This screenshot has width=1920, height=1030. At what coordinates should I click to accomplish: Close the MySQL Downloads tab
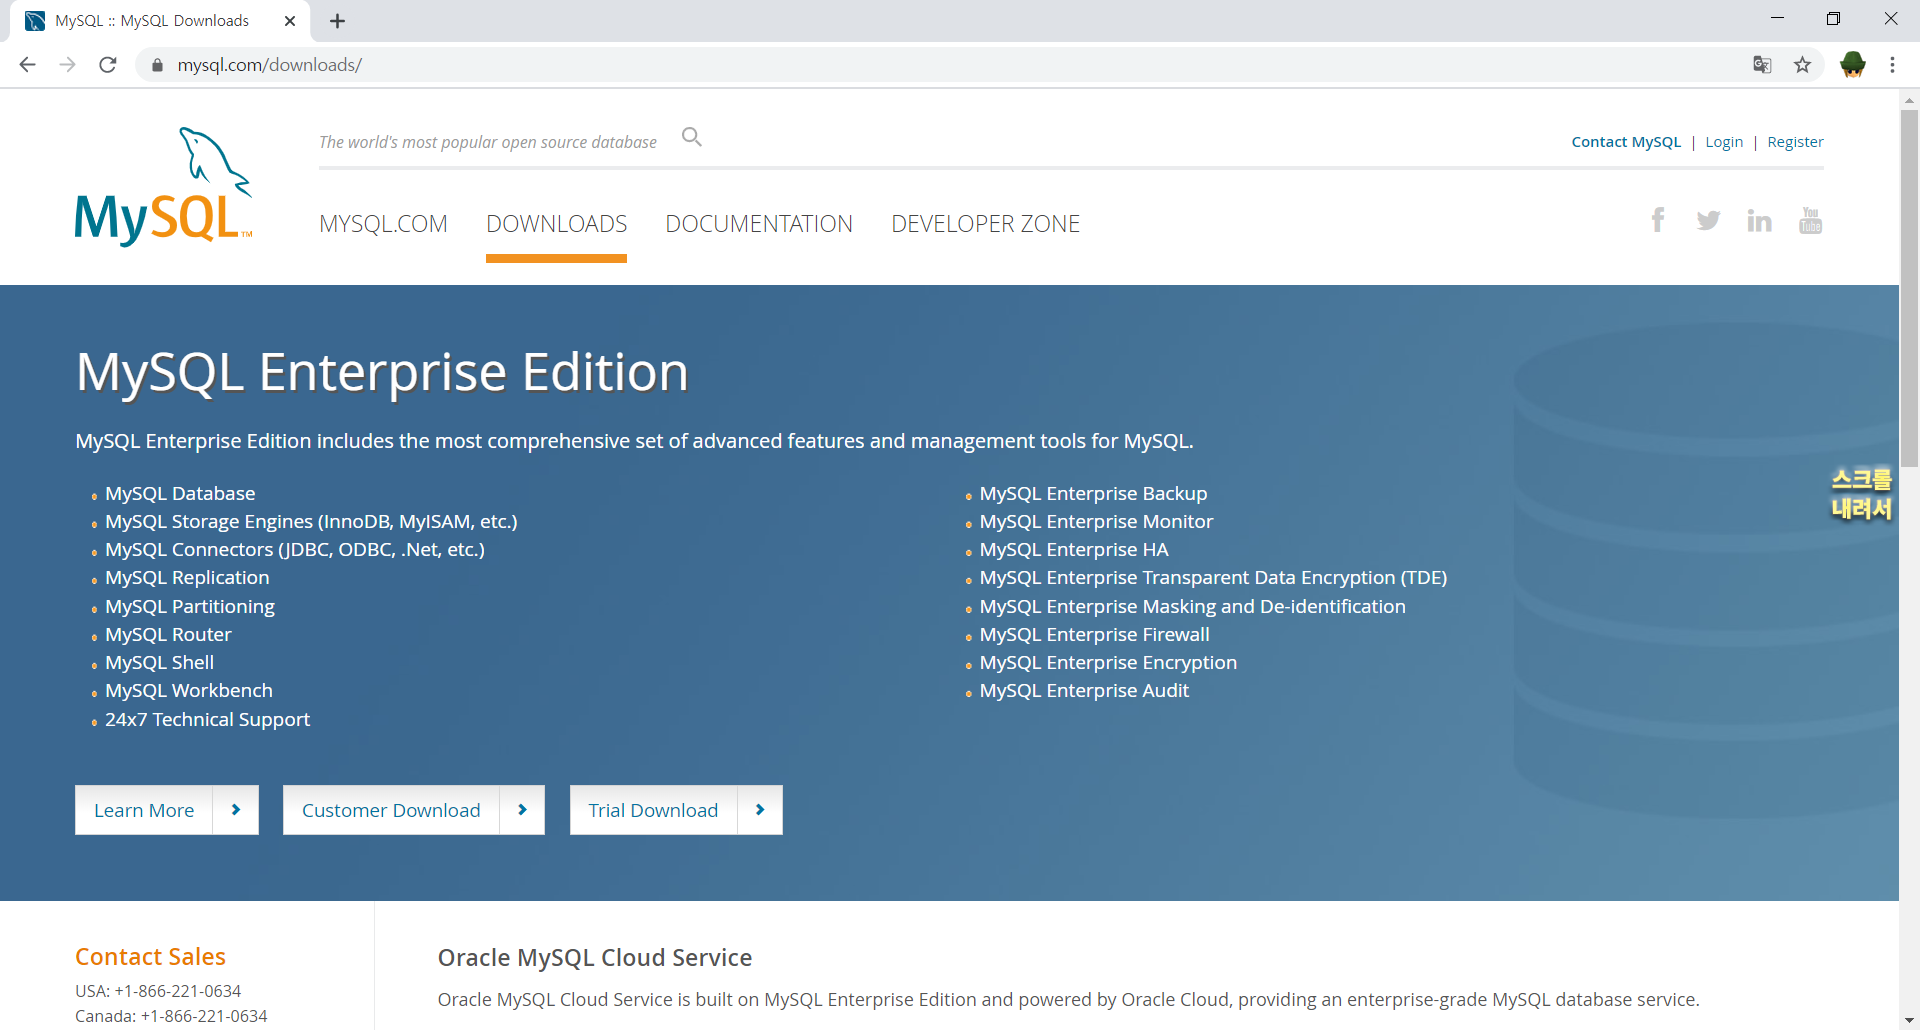290,21
